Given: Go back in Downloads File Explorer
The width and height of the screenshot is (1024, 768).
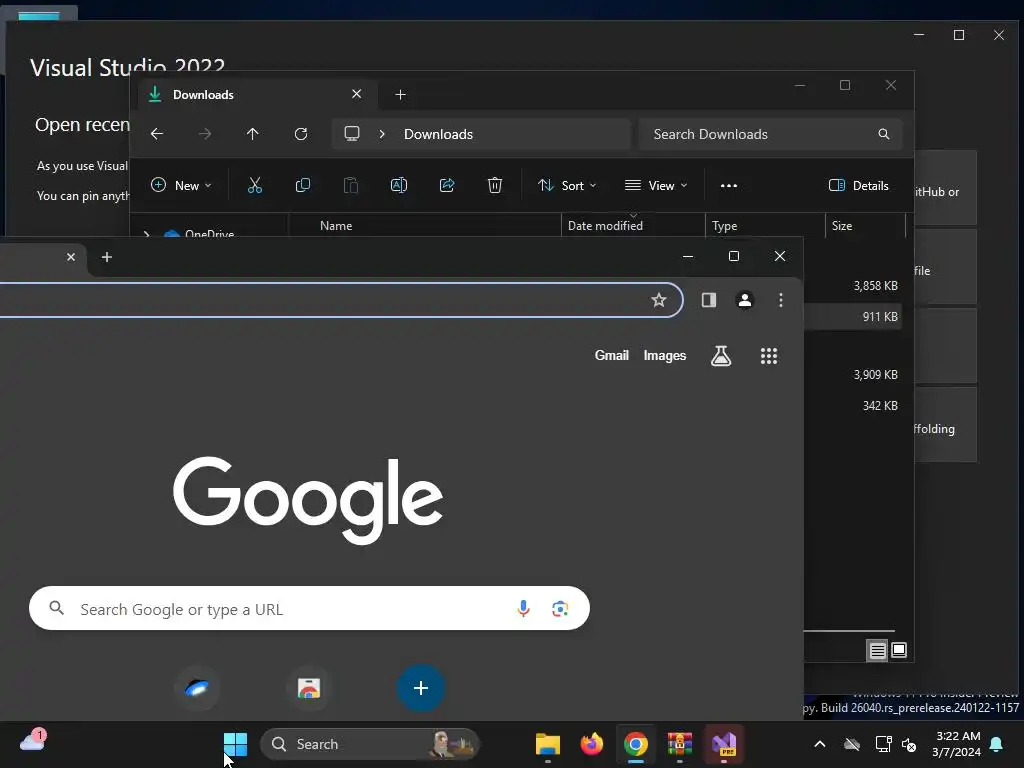Looking at the screenshot, I should click(x=157, y=134).
